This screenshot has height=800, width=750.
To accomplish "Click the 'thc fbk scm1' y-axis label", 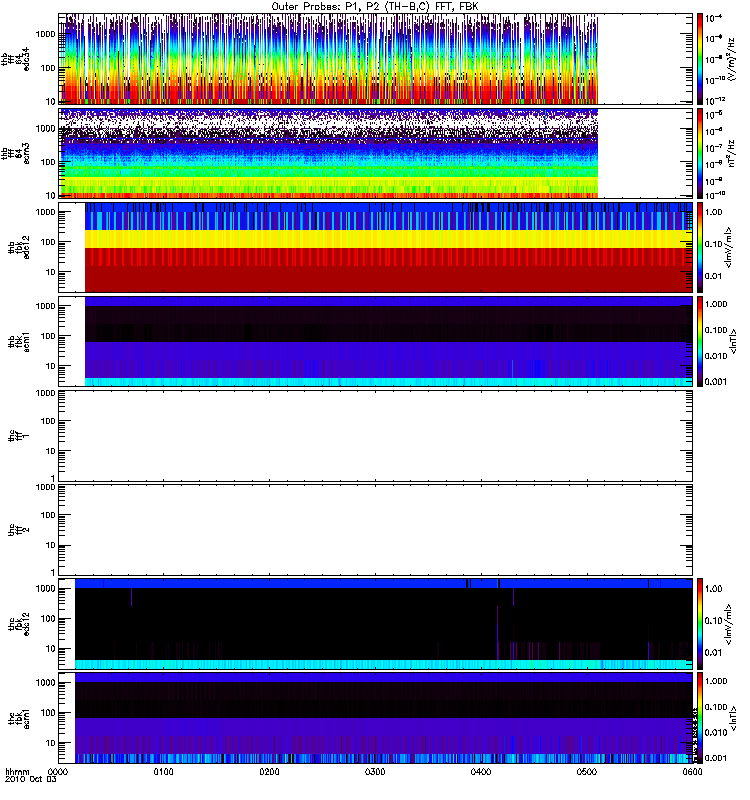I will click(19, 718).
